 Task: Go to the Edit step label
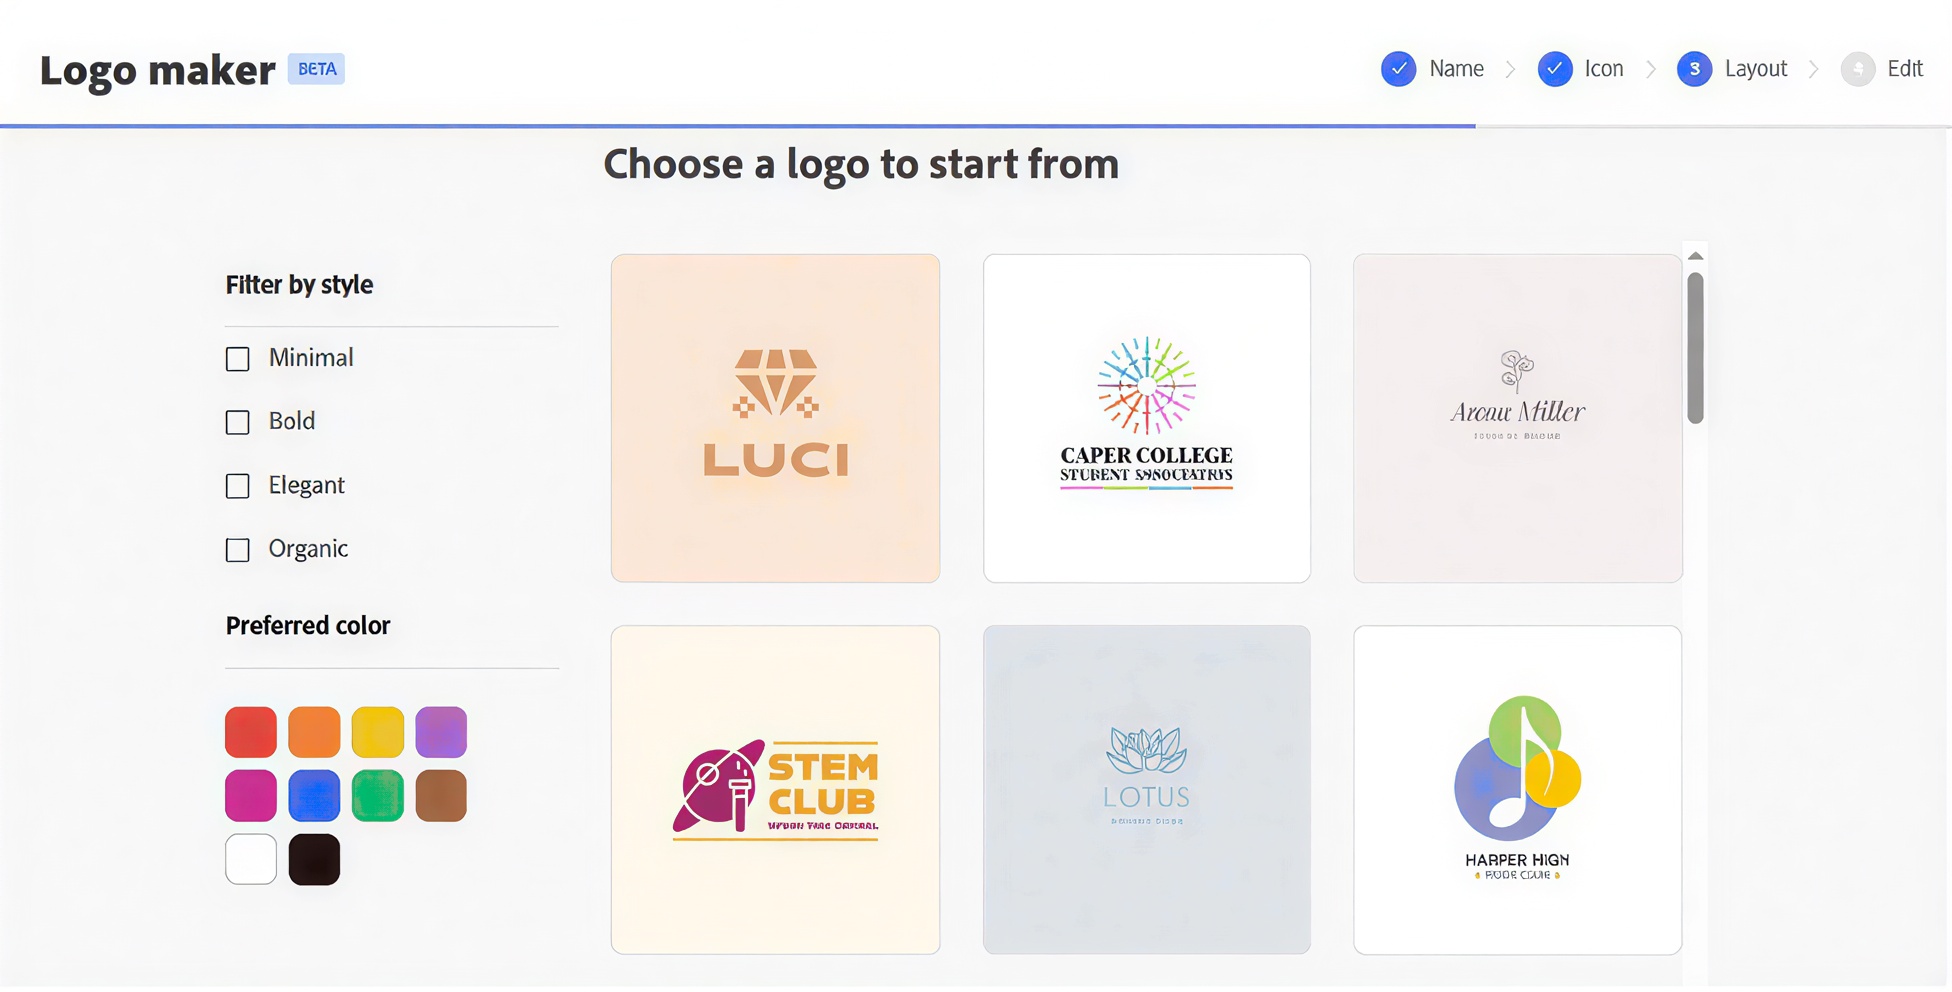click(x=1904, y=69)
